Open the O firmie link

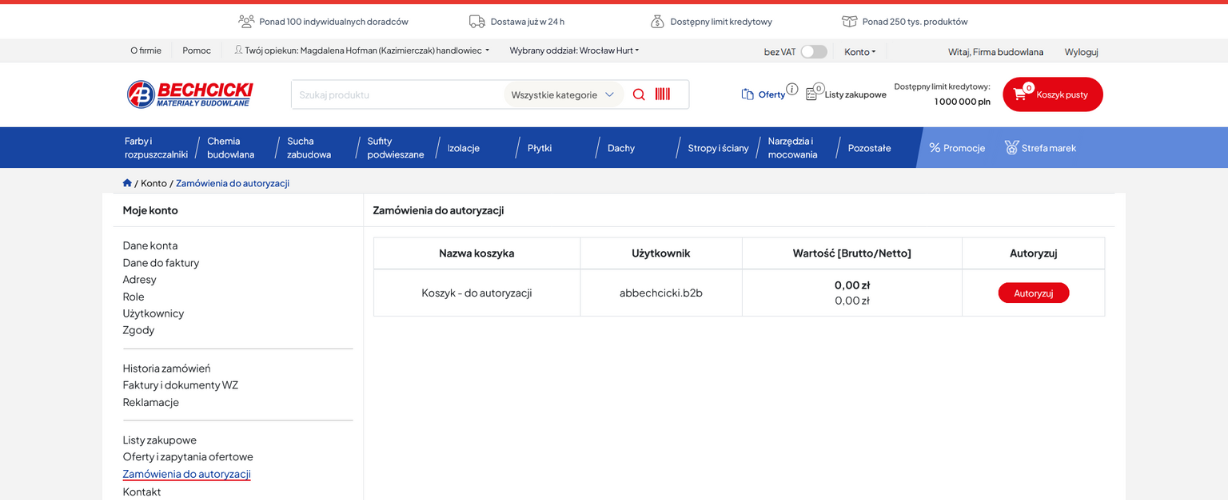146,50
